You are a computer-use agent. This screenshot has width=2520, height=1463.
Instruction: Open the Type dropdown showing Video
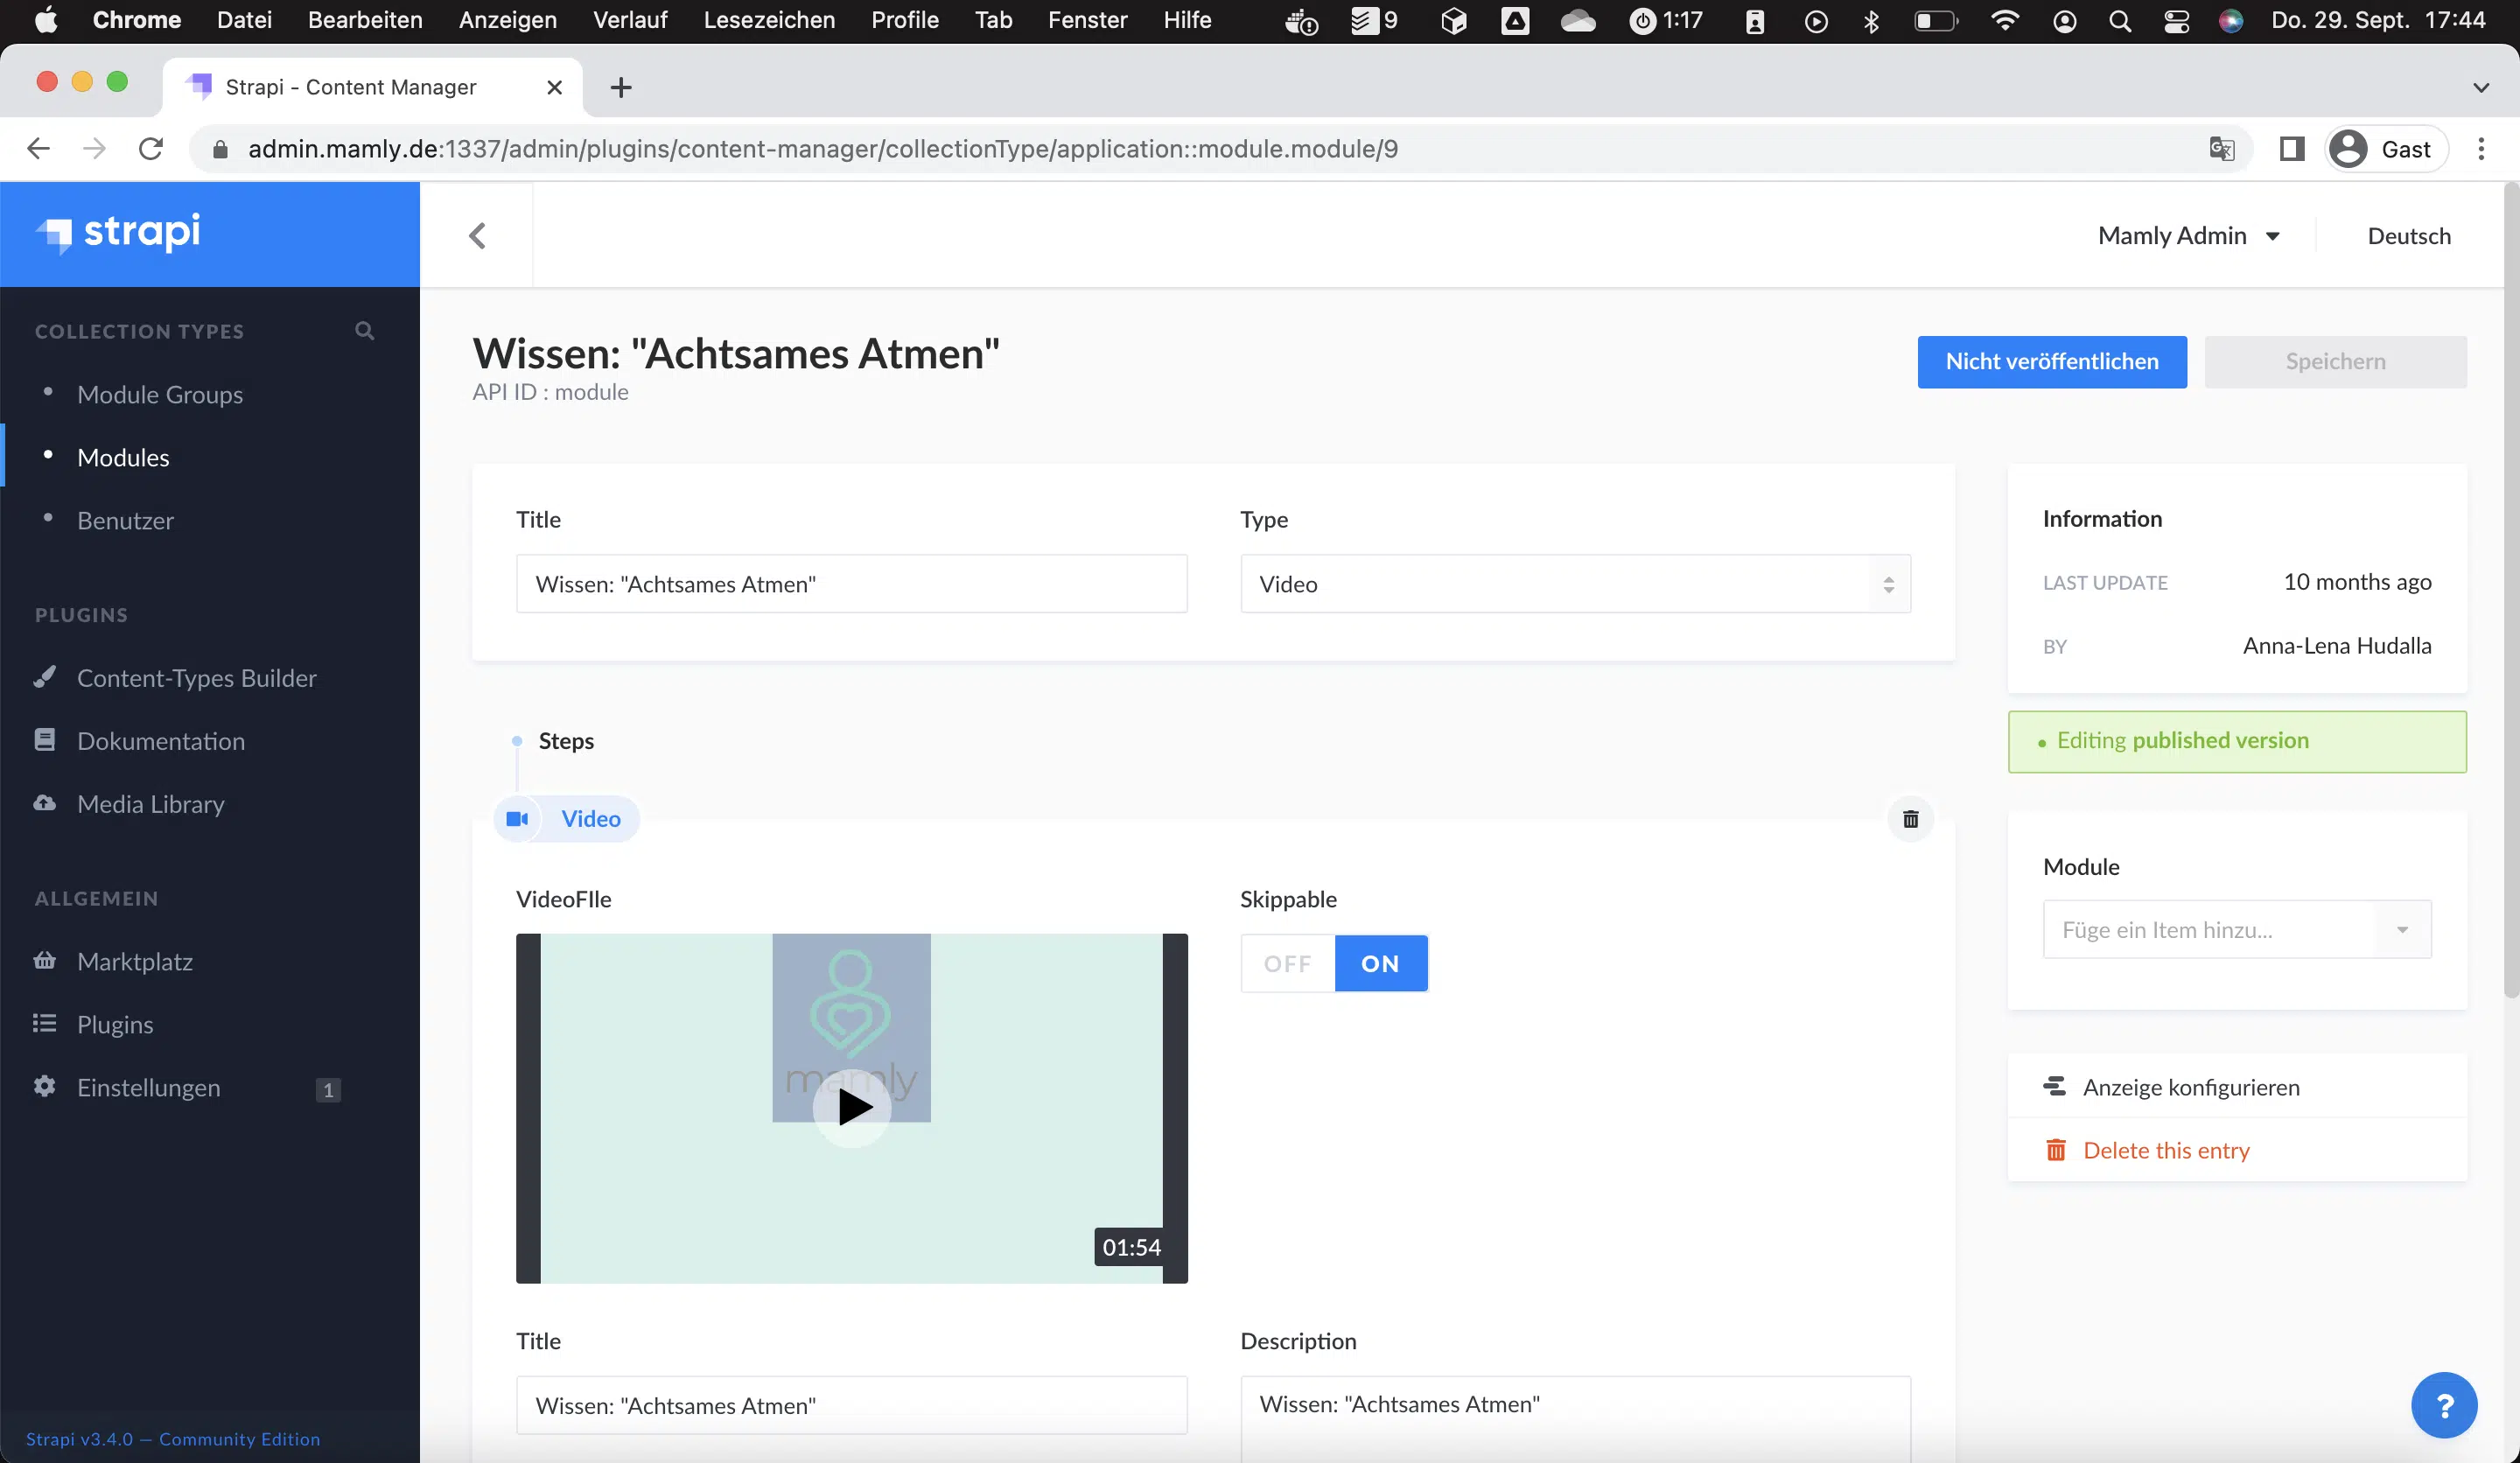coord(1575,584)
